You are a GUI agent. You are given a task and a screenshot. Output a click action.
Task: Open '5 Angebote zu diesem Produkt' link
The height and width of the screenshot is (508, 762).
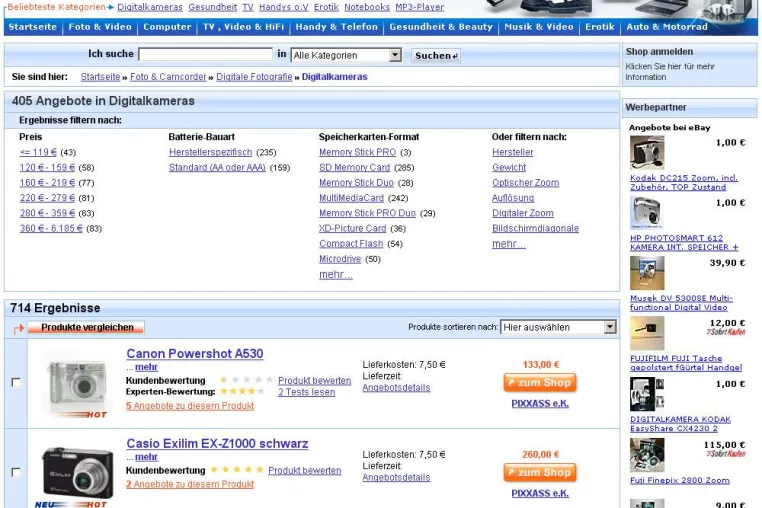click(x=190, y=406)
